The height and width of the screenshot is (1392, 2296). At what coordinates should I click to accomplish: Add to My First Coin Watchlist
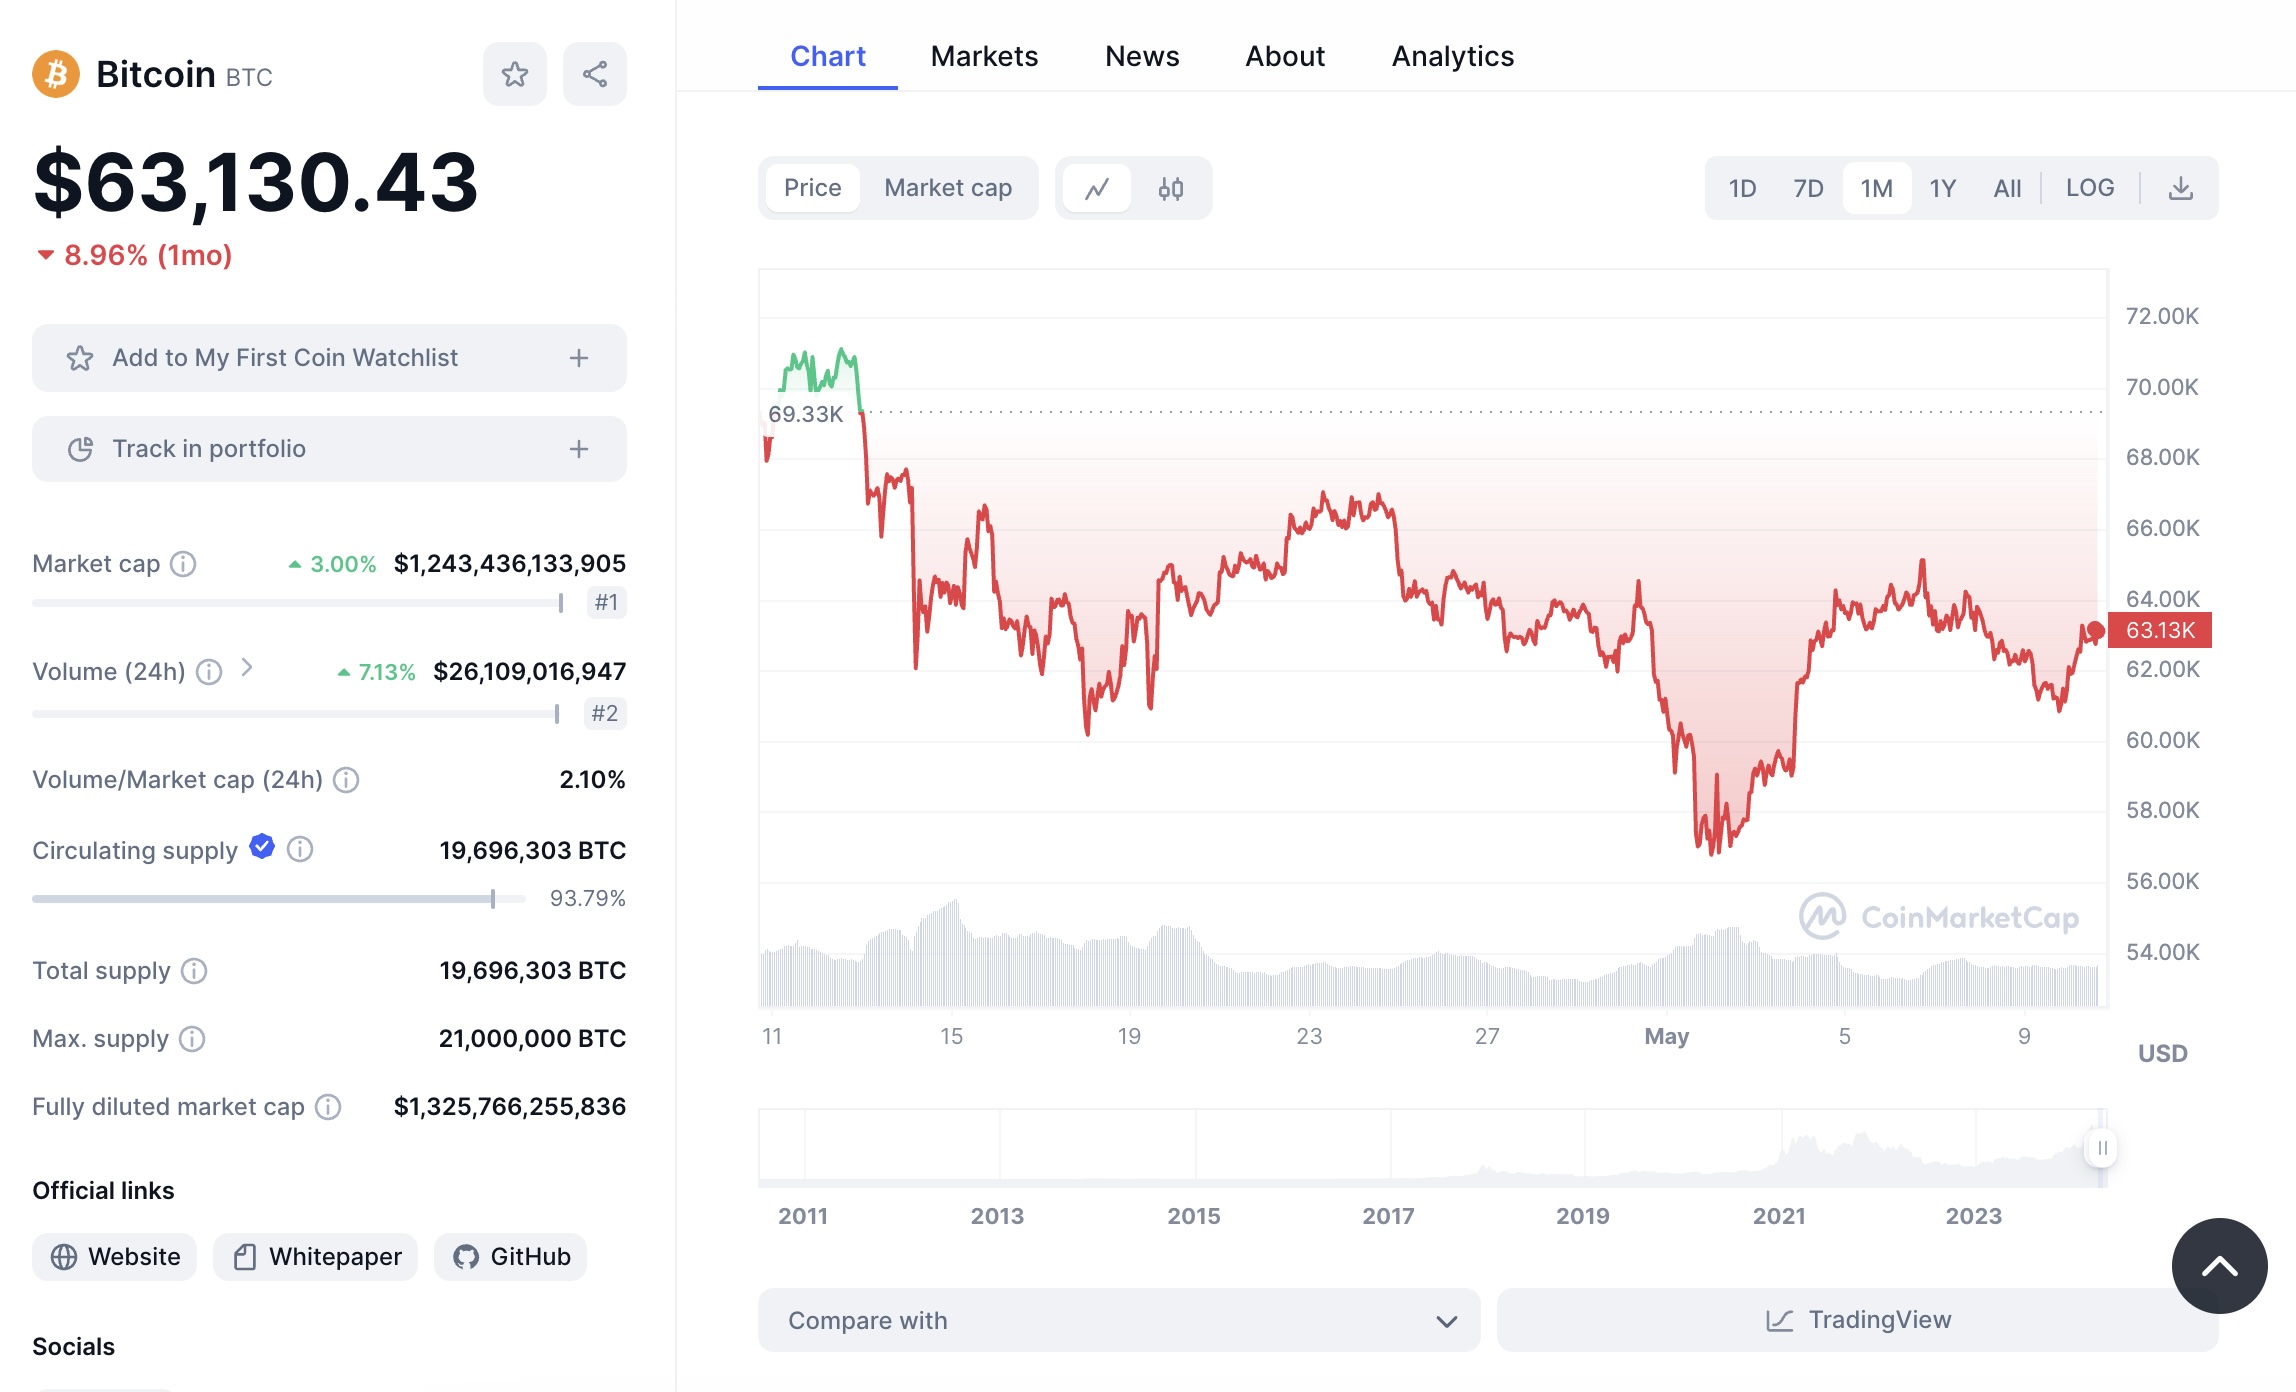click(329, 358)
